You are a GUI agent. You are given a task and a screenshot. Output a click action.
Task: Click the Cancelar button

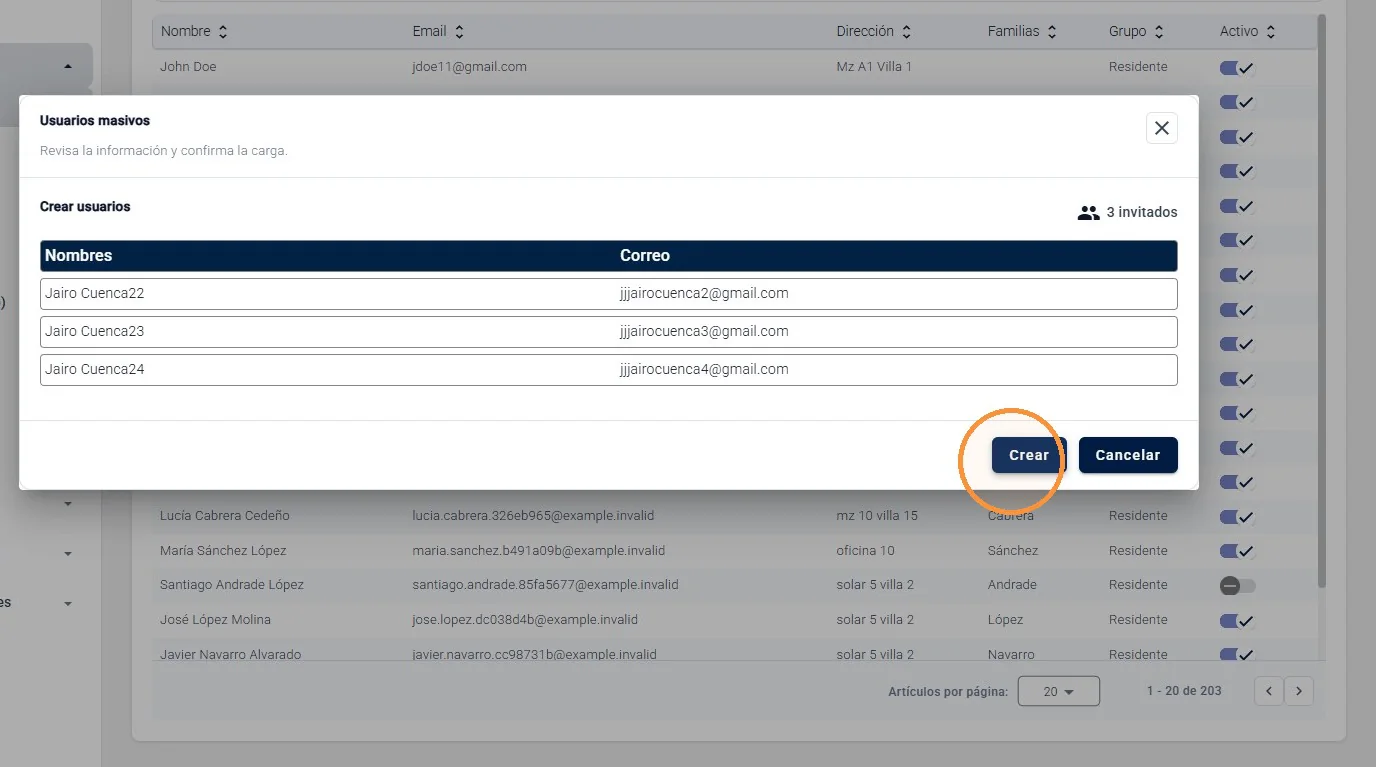(1128, 455)
